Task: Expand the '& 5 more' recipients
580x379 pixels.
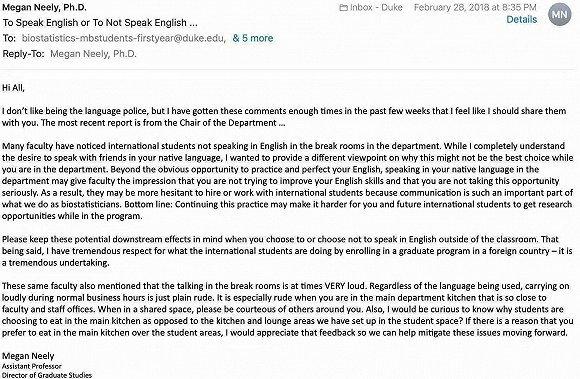Action: (253, 38)
